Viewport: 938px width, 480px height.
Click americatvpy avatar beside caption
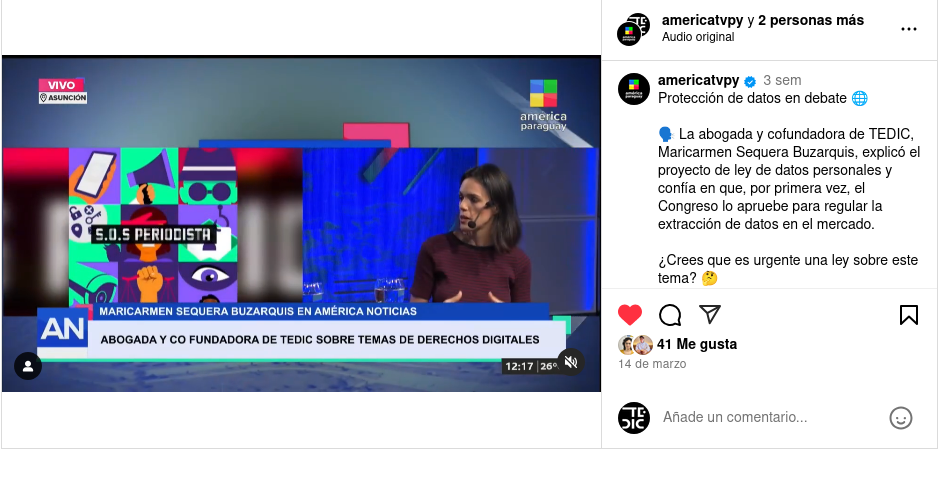(x=634, y=89)
